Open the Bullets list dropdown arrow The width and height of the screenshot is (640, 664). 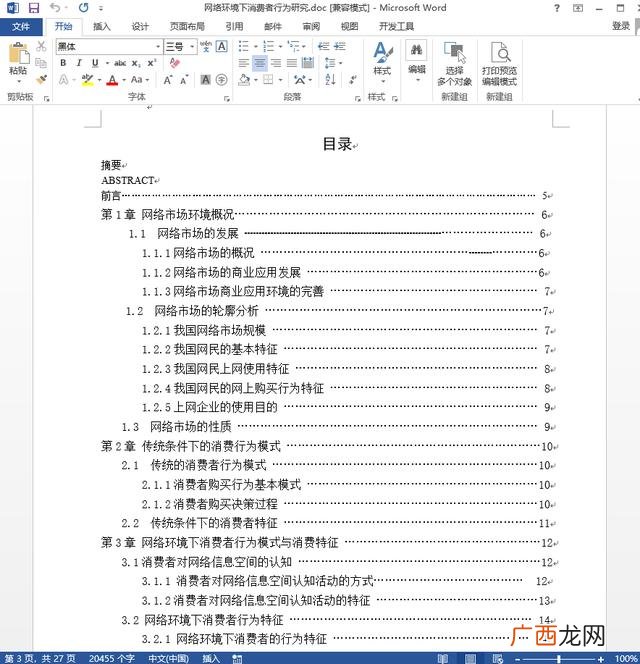256,47
